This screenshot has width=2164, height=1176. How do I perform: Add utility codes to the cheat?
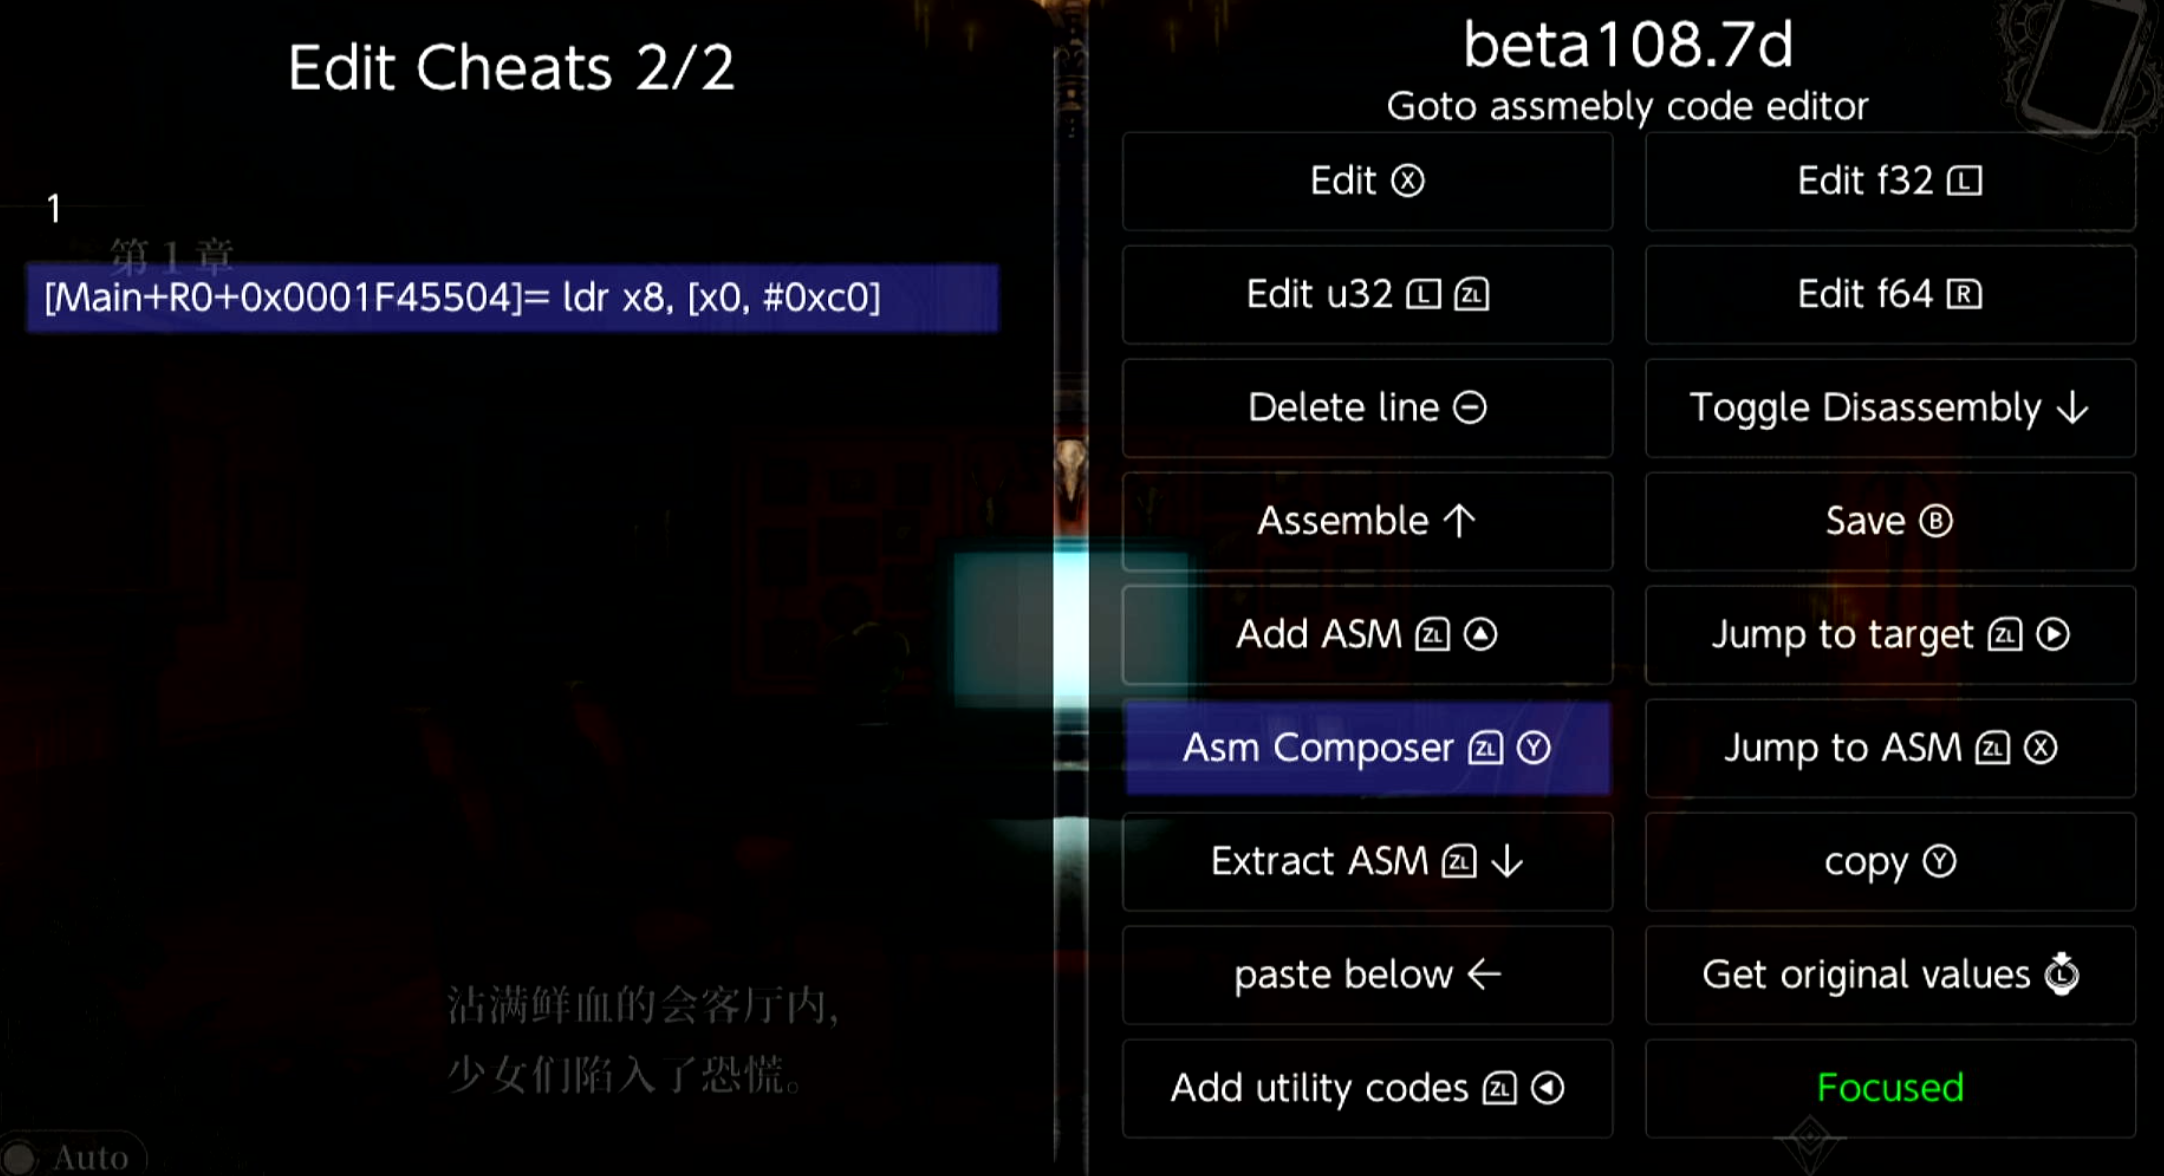pos(1367,1088)
